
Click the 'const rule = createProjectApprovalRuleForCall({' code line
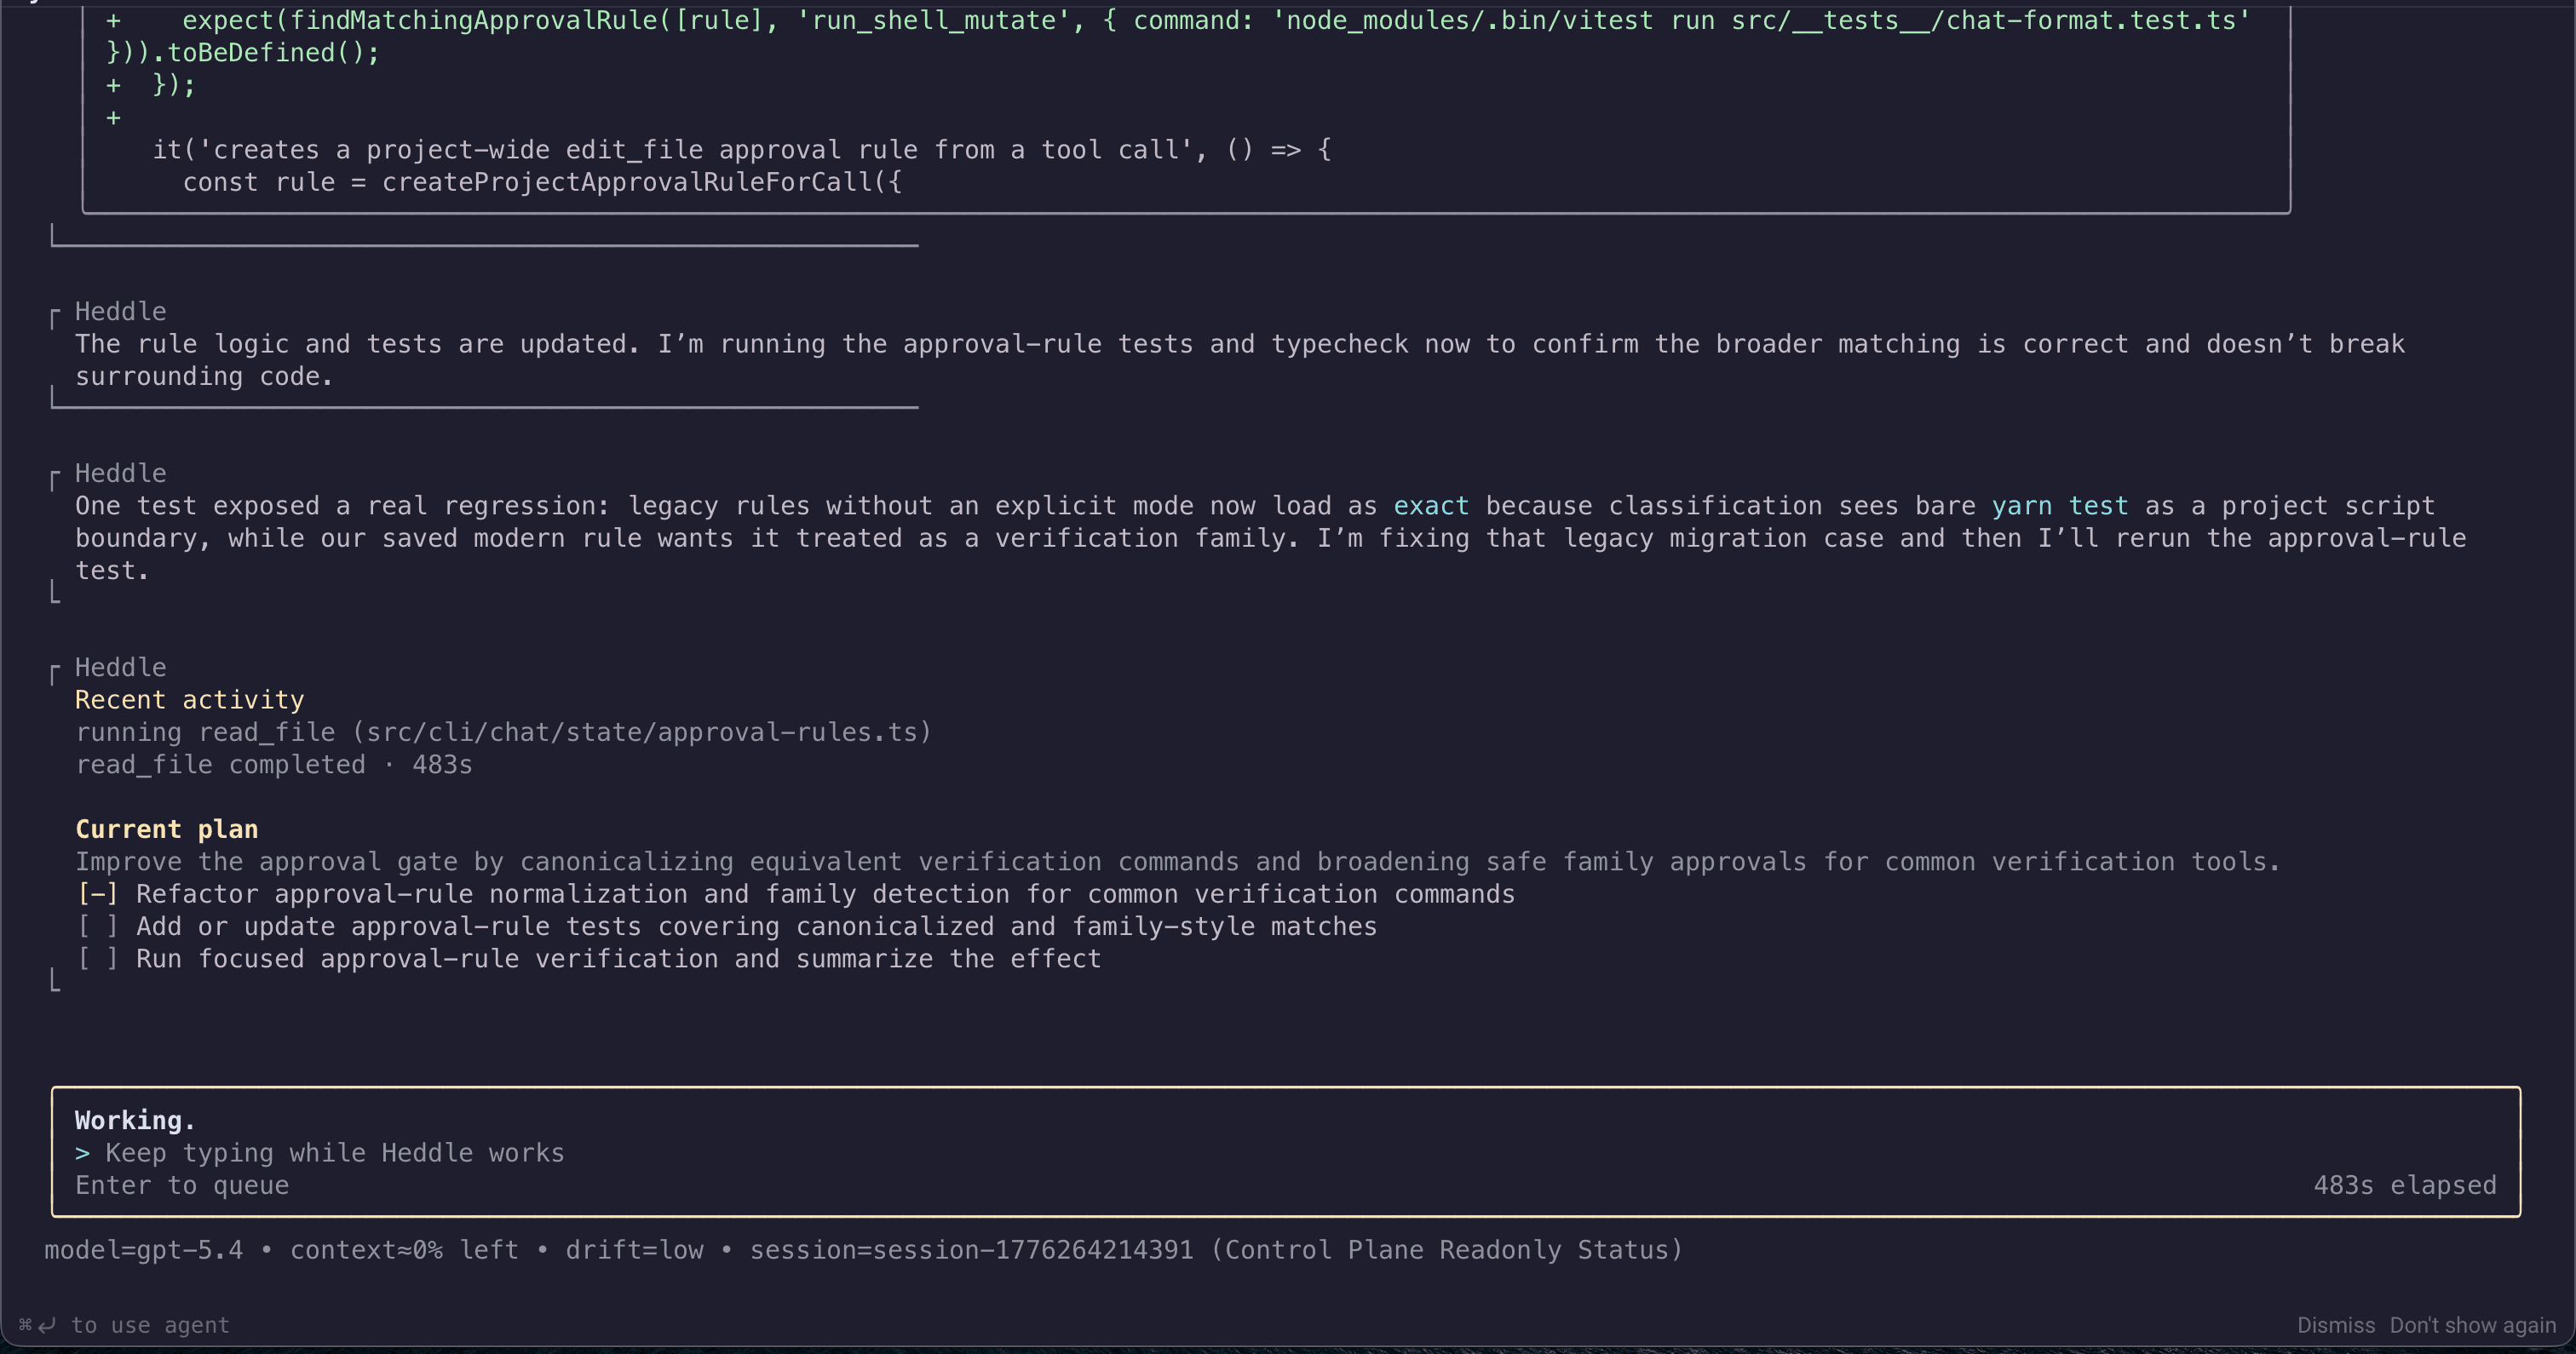coord(542,182)
